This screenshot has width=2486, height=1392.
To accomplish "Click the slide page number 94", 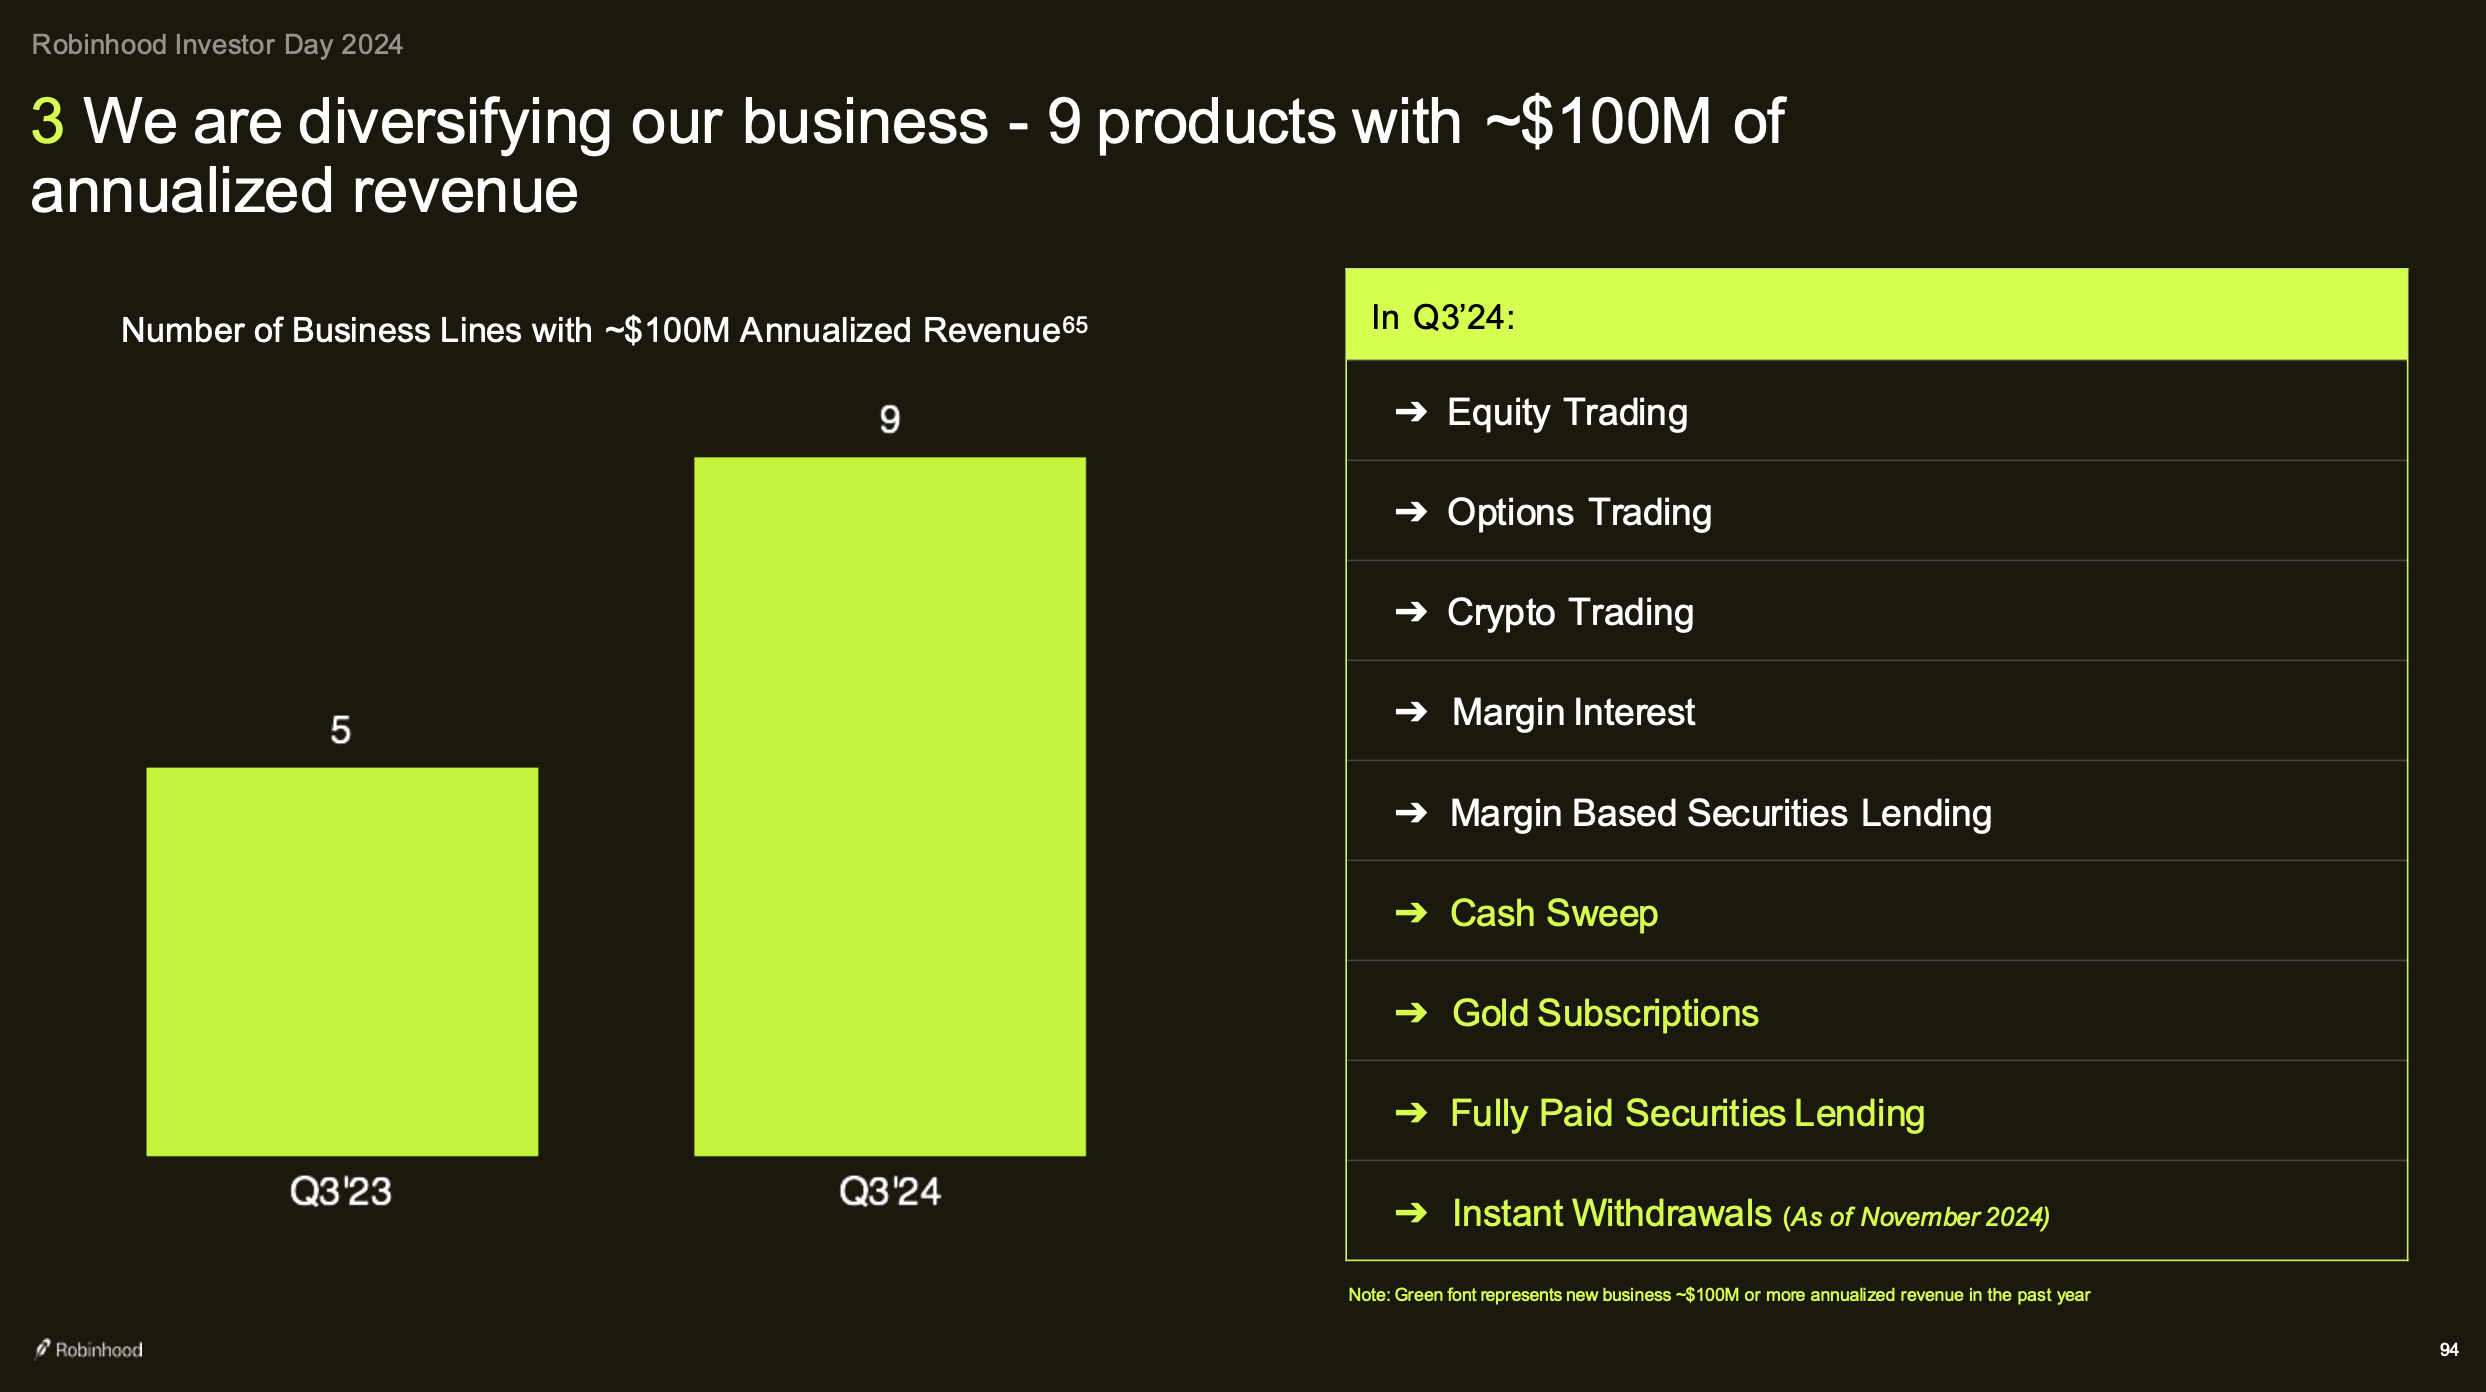I will 2449,1350.
